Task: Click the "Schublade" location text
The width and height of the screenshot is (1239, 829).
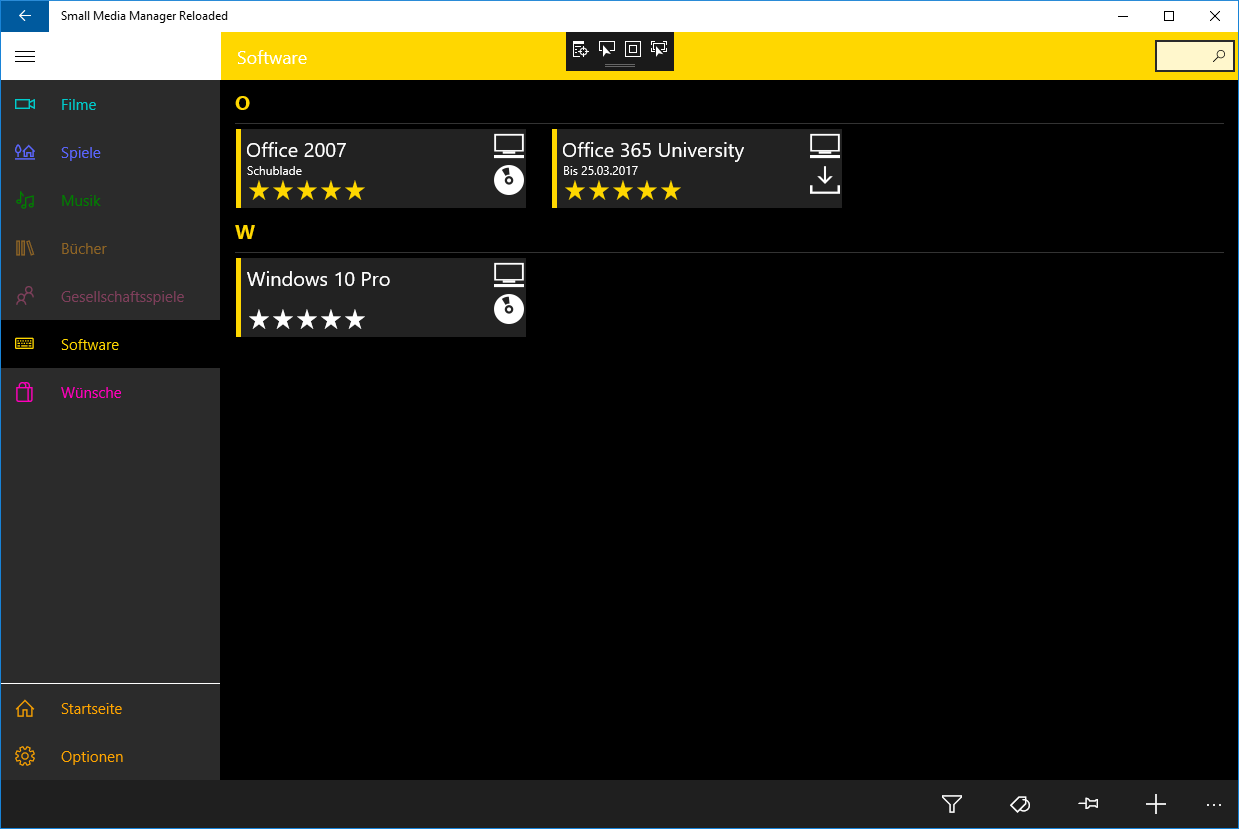Action: point(274,171)
